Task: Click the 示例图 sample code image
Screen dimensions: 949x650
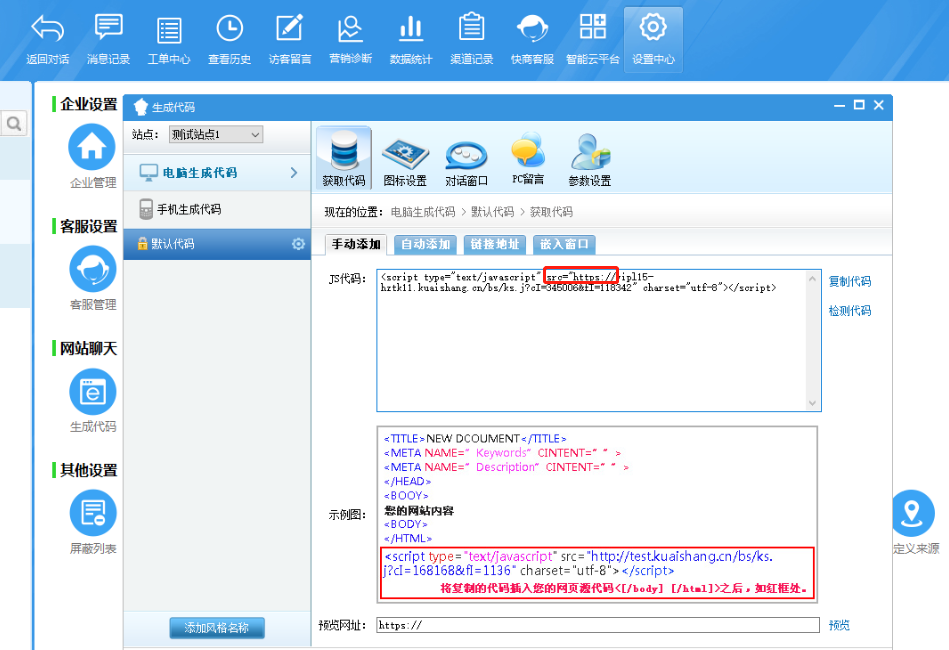Action: [x=597, y=514]
